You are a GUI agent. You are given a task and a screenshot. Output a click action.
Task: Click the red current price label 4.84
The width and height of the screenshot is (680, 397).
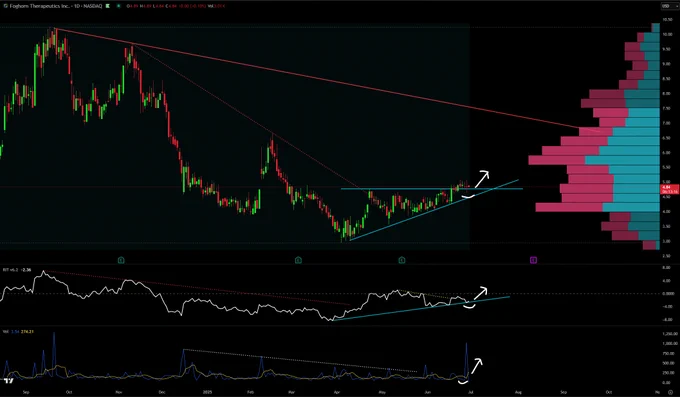point(670,189)
